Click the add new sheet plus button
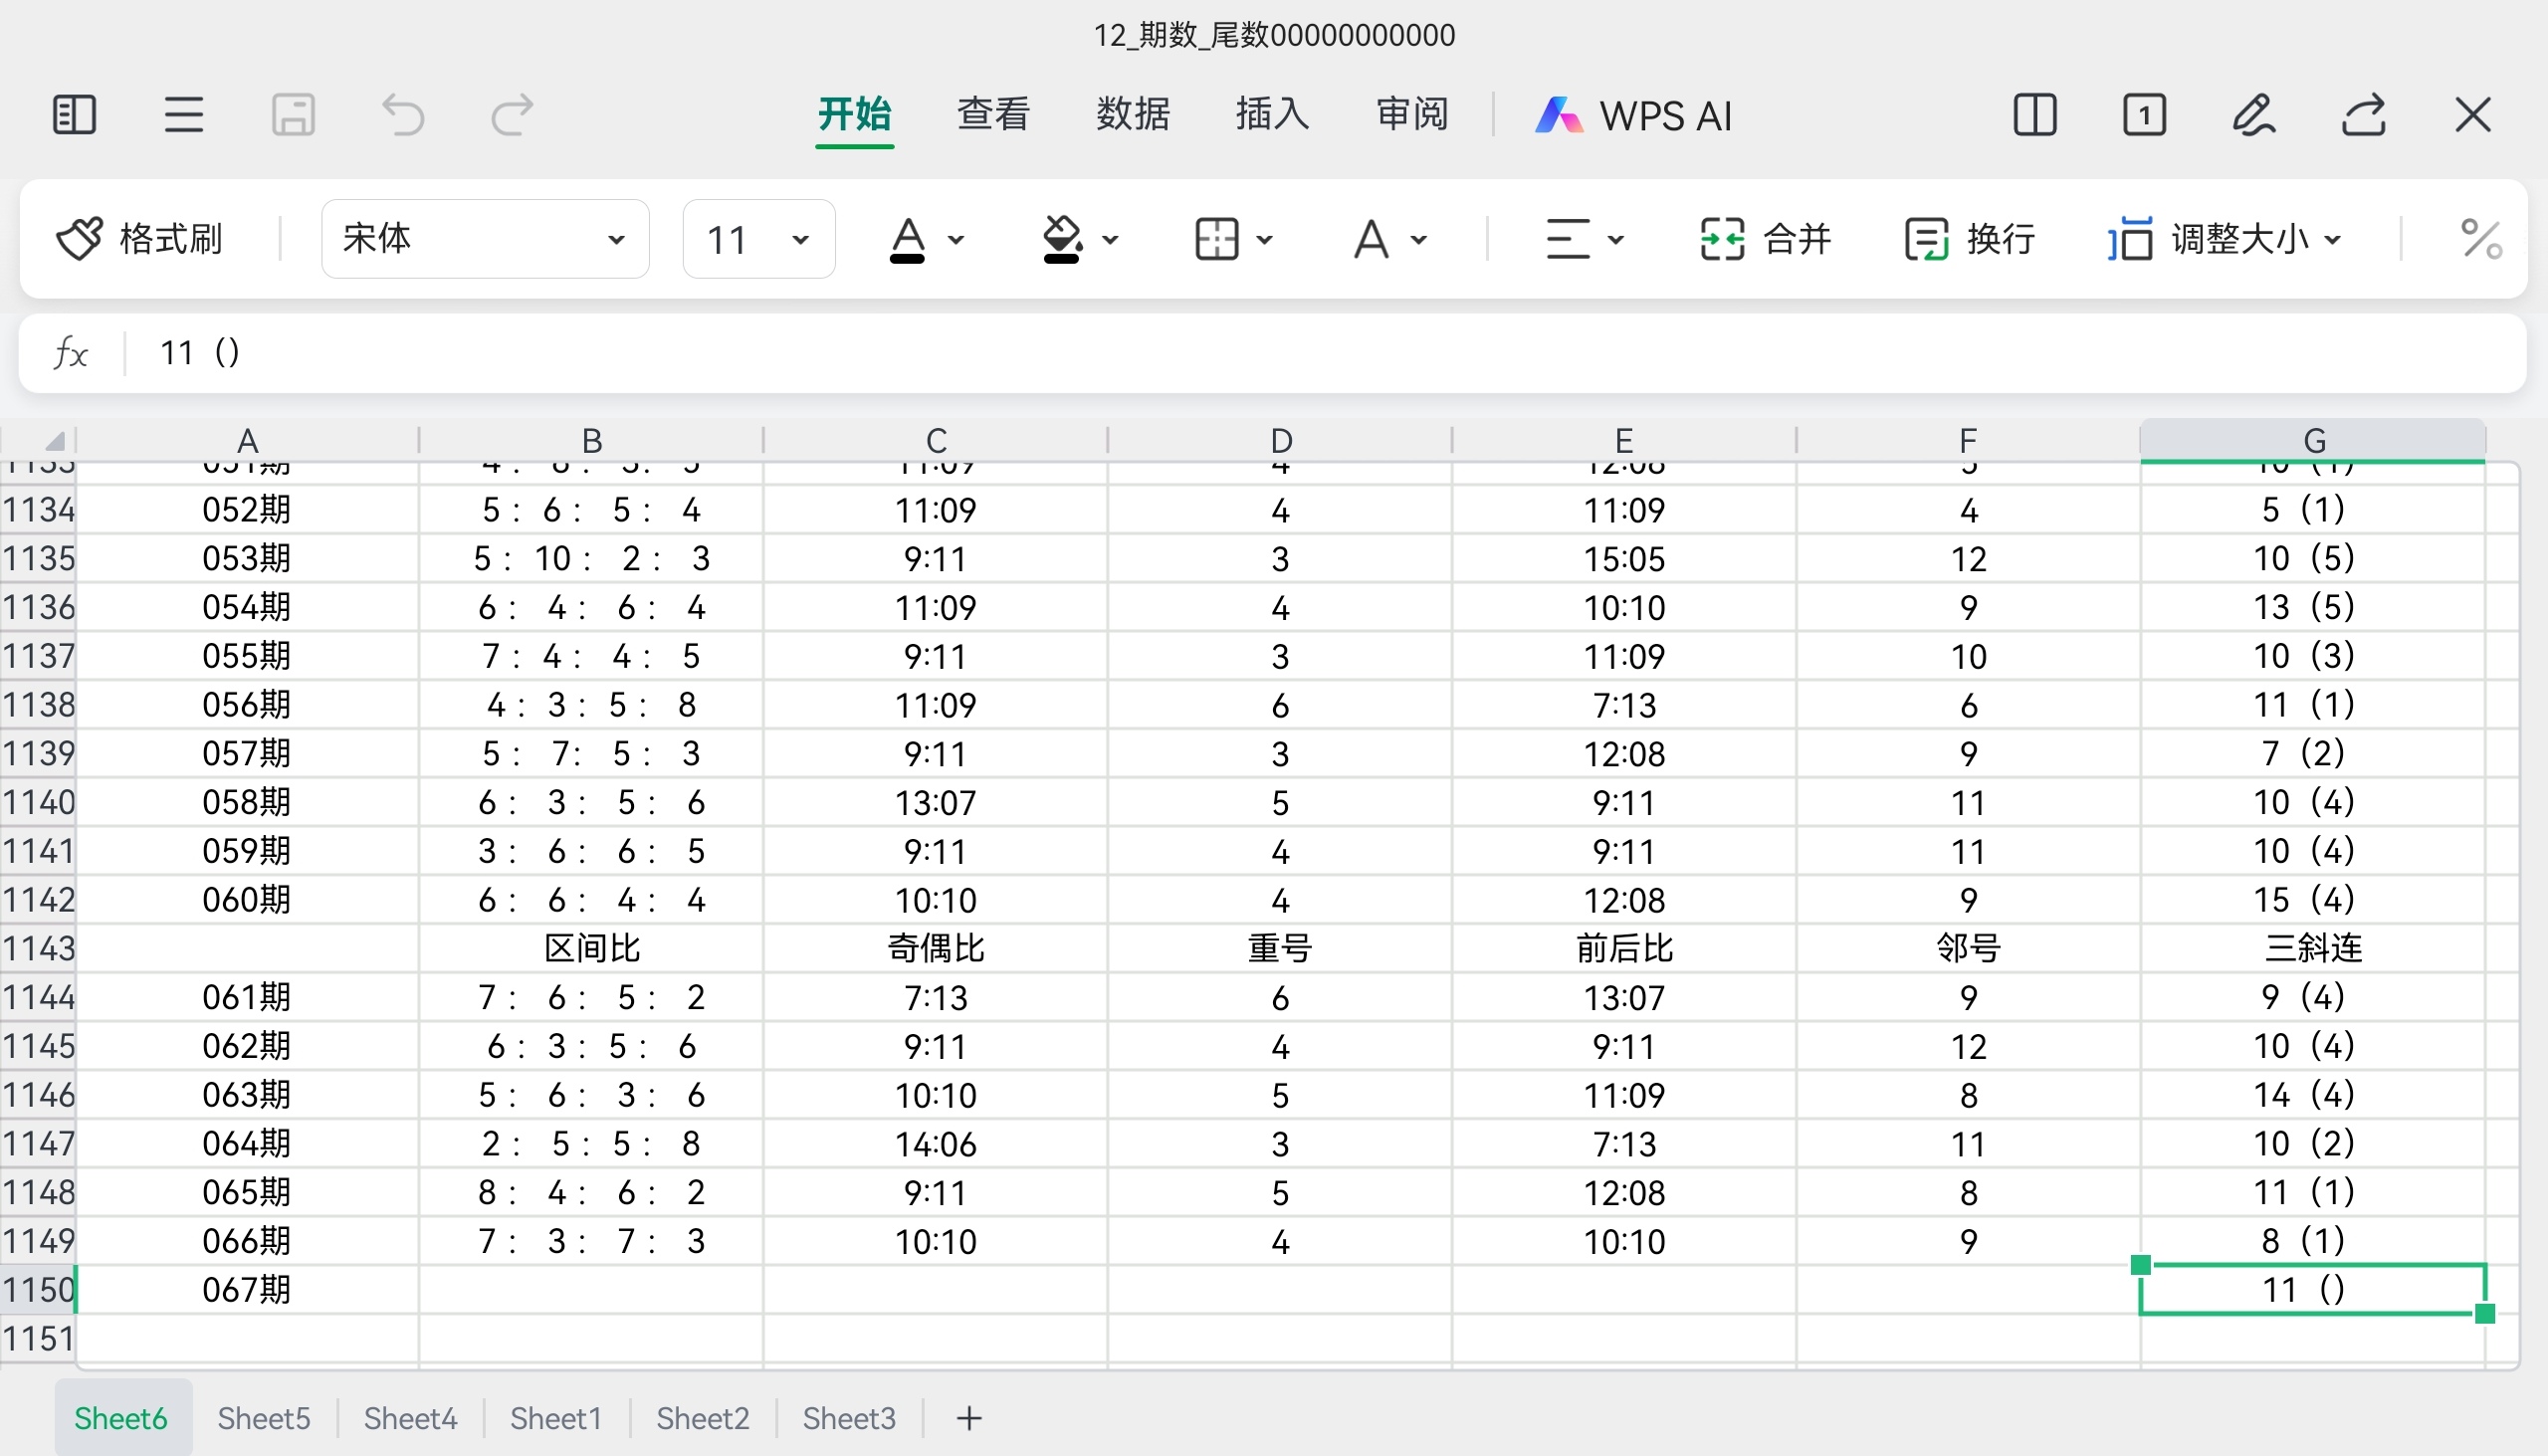This screenshot has height=1456, width=2548. 968,1418
